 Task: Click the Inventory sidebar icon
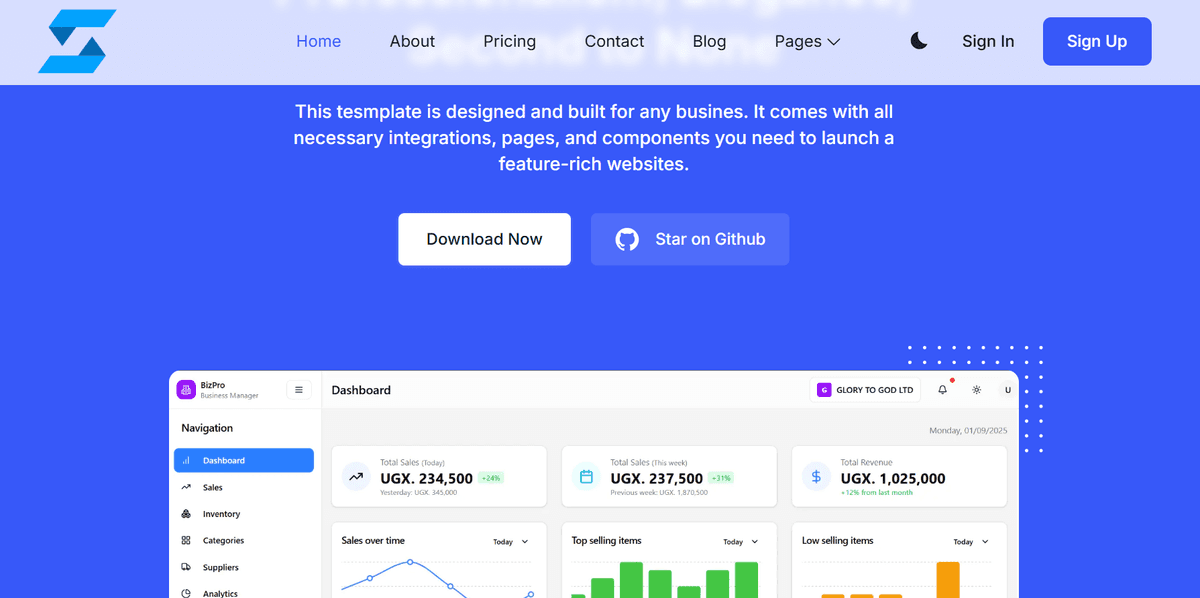pyautogui.click(x=186, y=514)
